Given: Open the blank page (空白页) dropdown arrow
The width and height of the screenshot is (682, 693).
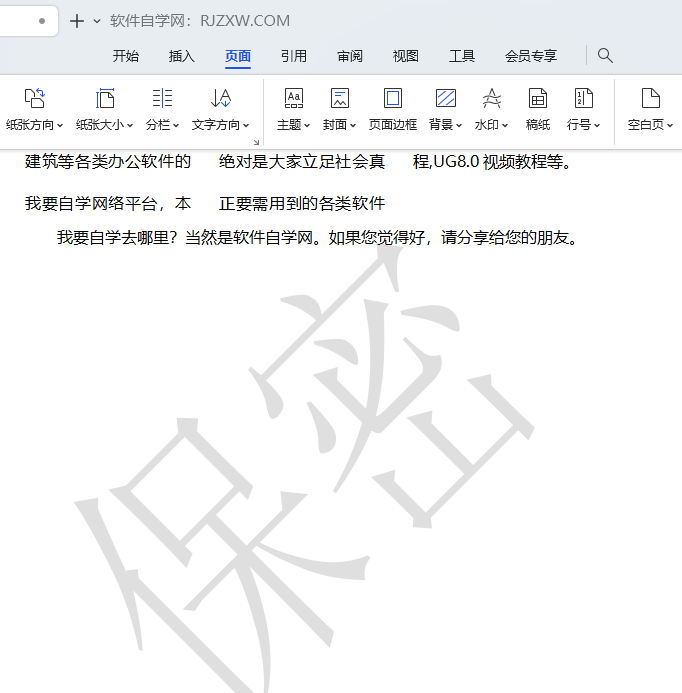Looking at the screenshot, I should point(670,126).
